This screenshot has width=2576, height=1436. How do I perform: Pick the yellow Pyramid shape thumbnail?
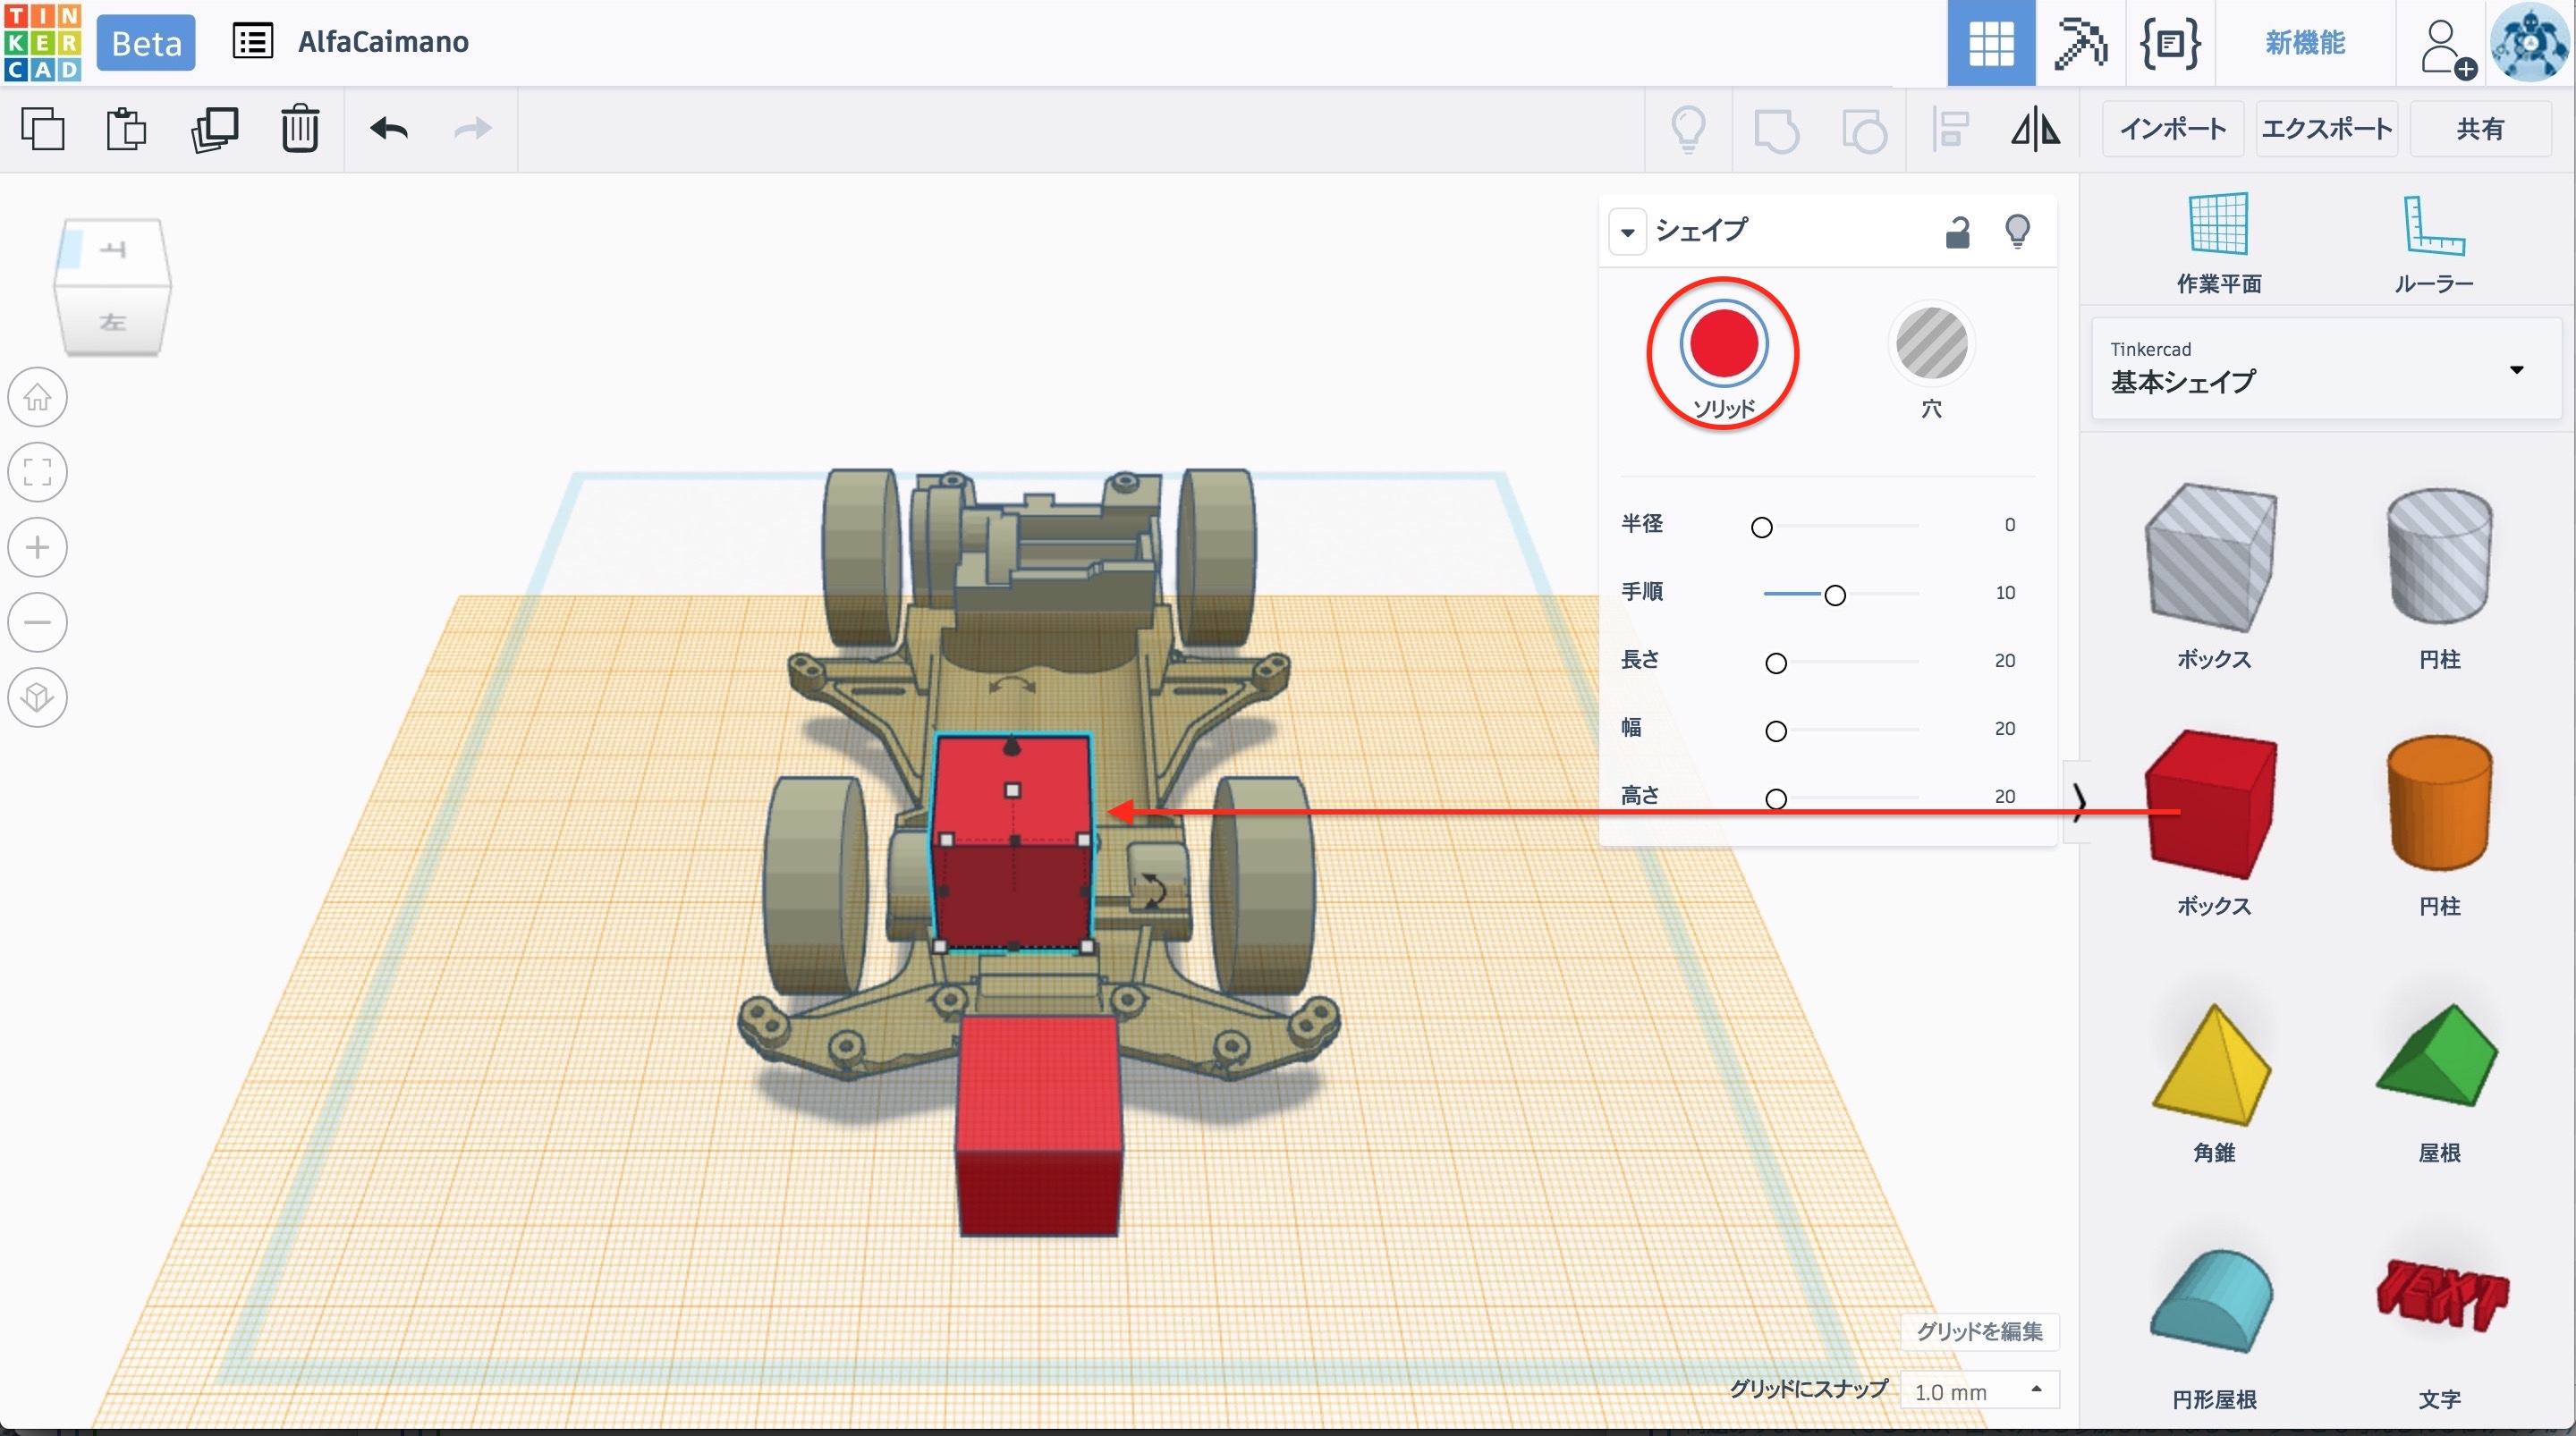tap(2213, 1065)
